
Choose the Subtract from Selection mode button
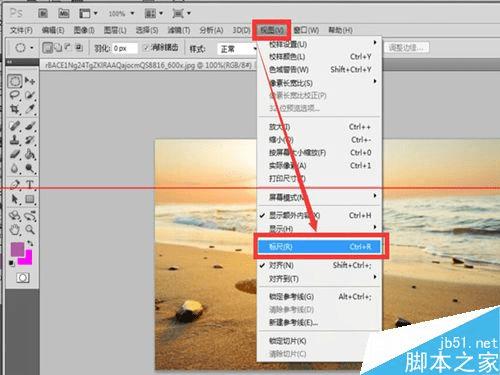click(68, 48)
